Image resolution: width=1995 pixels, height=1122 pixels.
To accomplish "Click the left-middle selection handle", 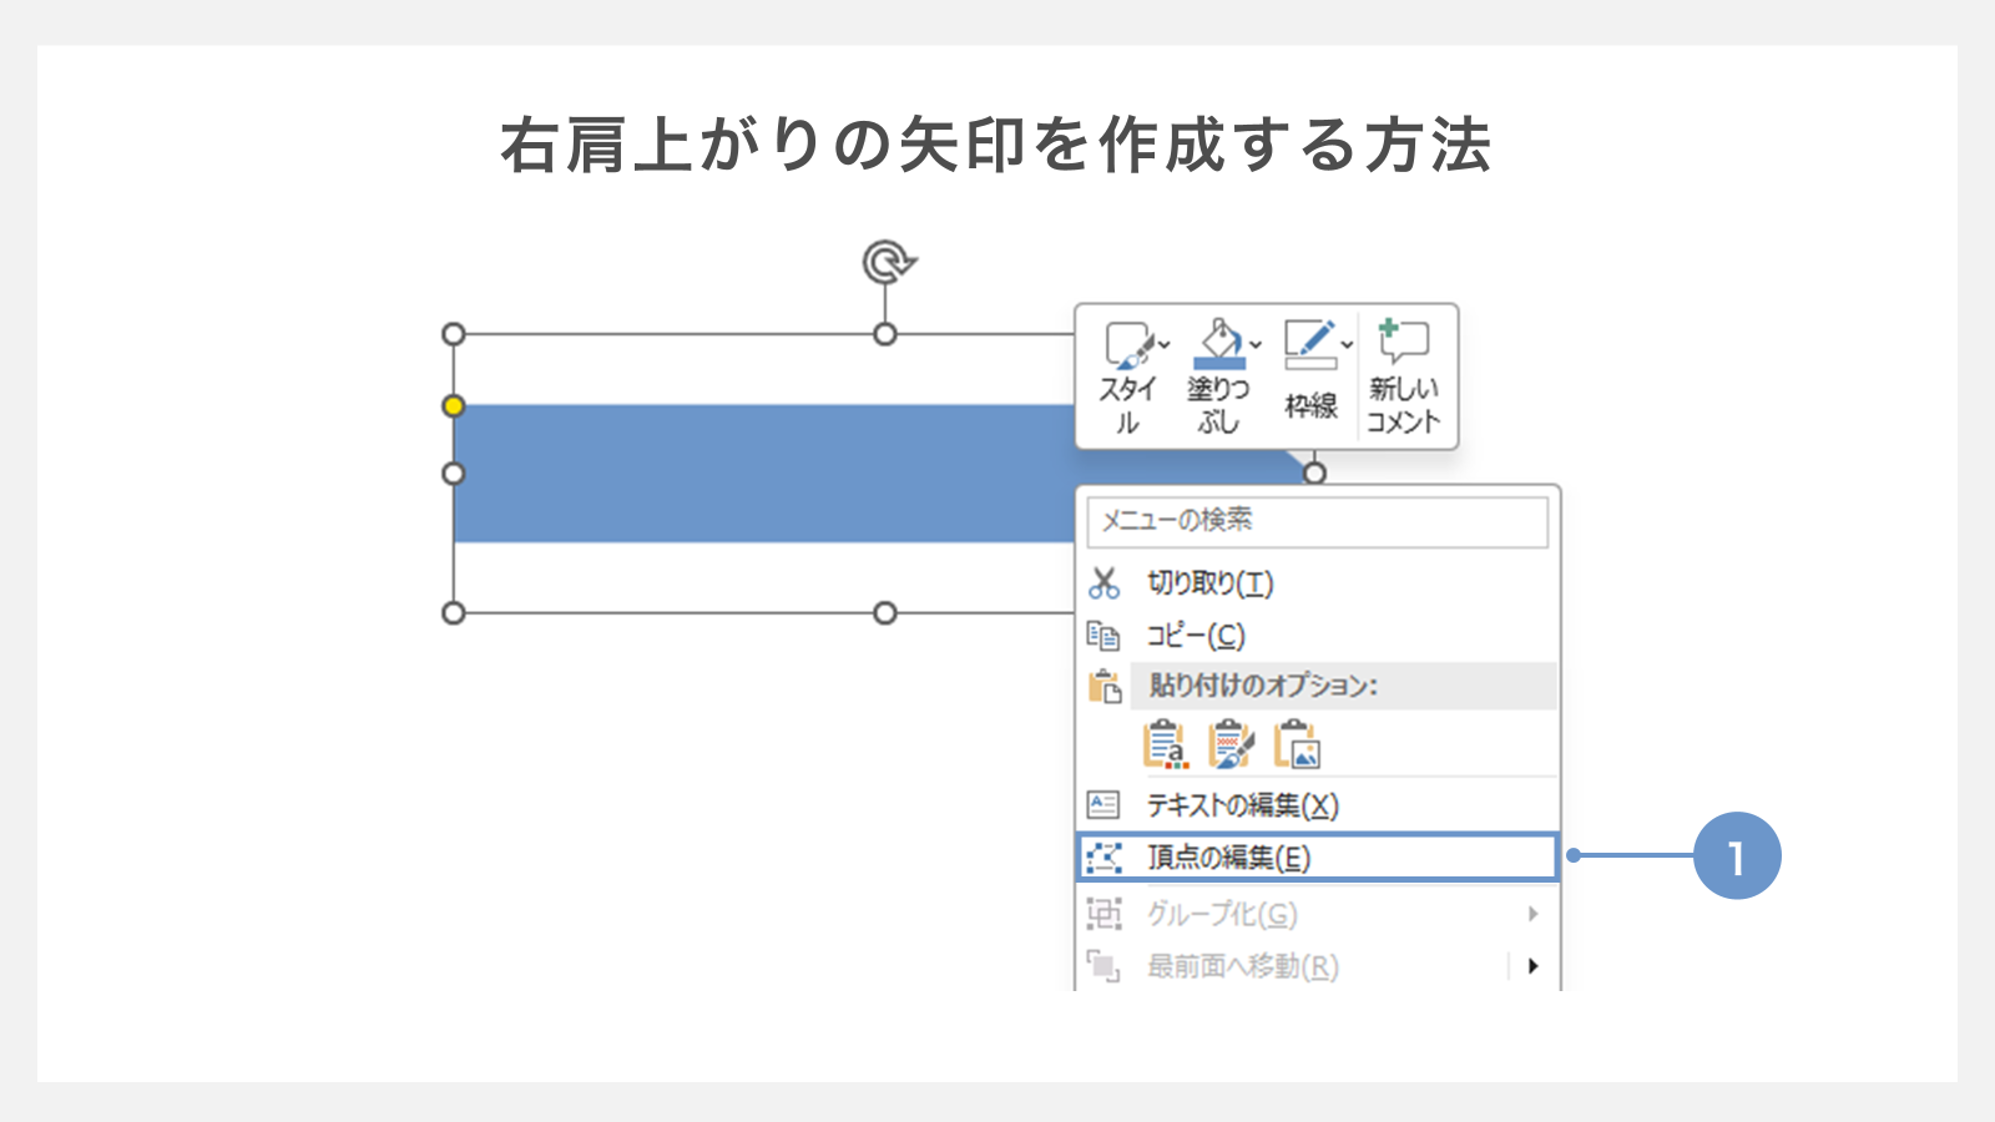I will [453, 473].
